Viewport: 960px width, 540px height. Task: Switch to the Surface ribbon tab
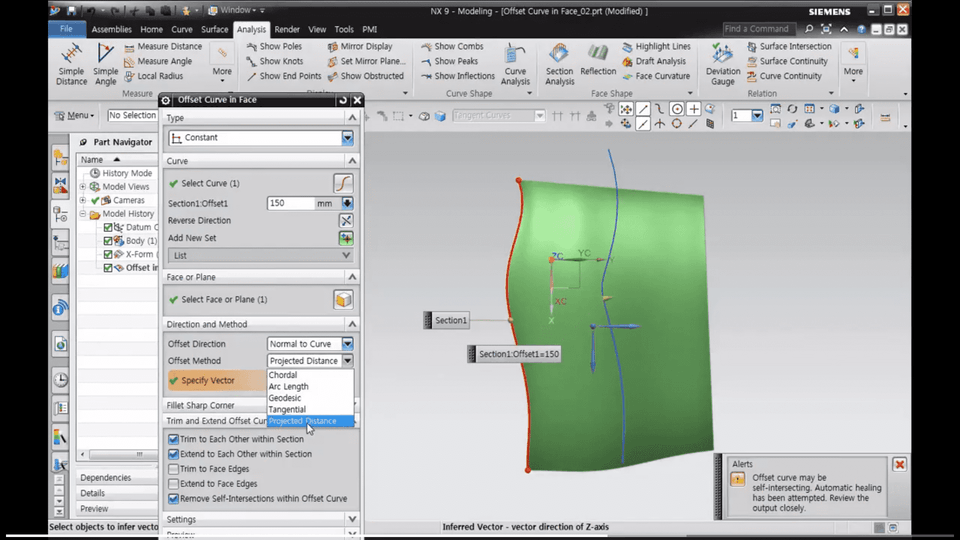214,29
